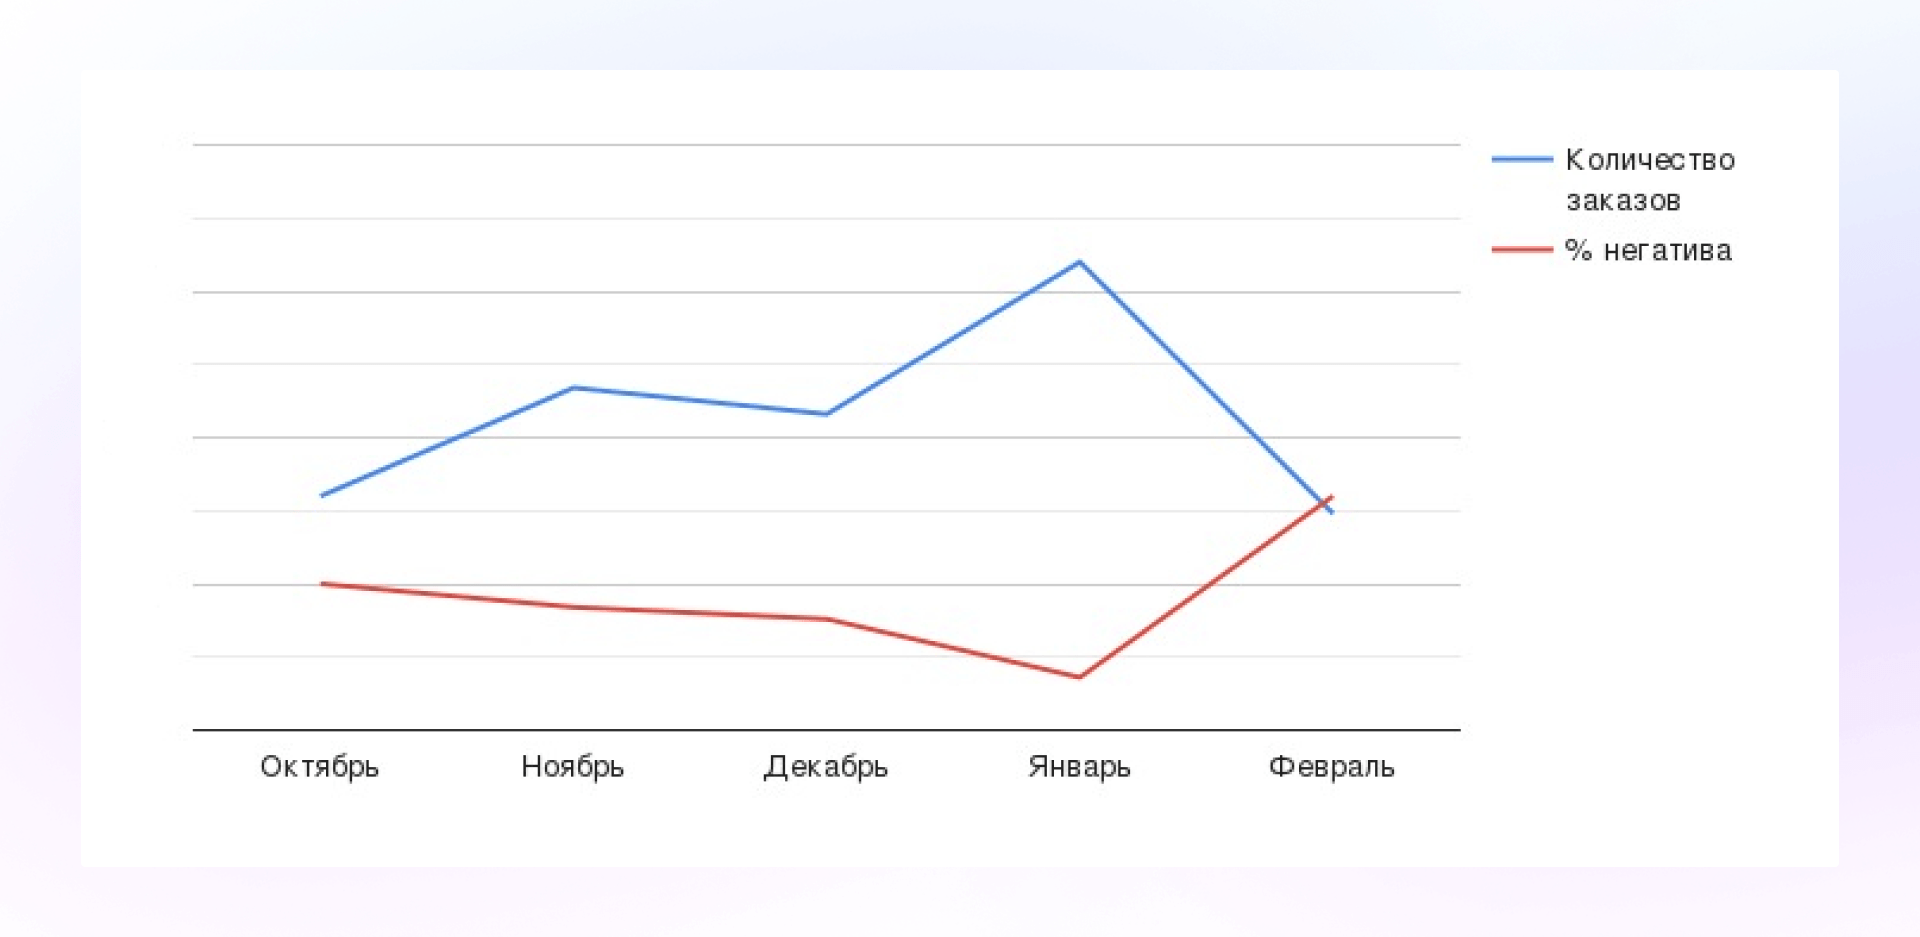Screen dimensions: 1920x937
Task: Click the 'Январь' axis label
Action: (x=1079, y=767)
